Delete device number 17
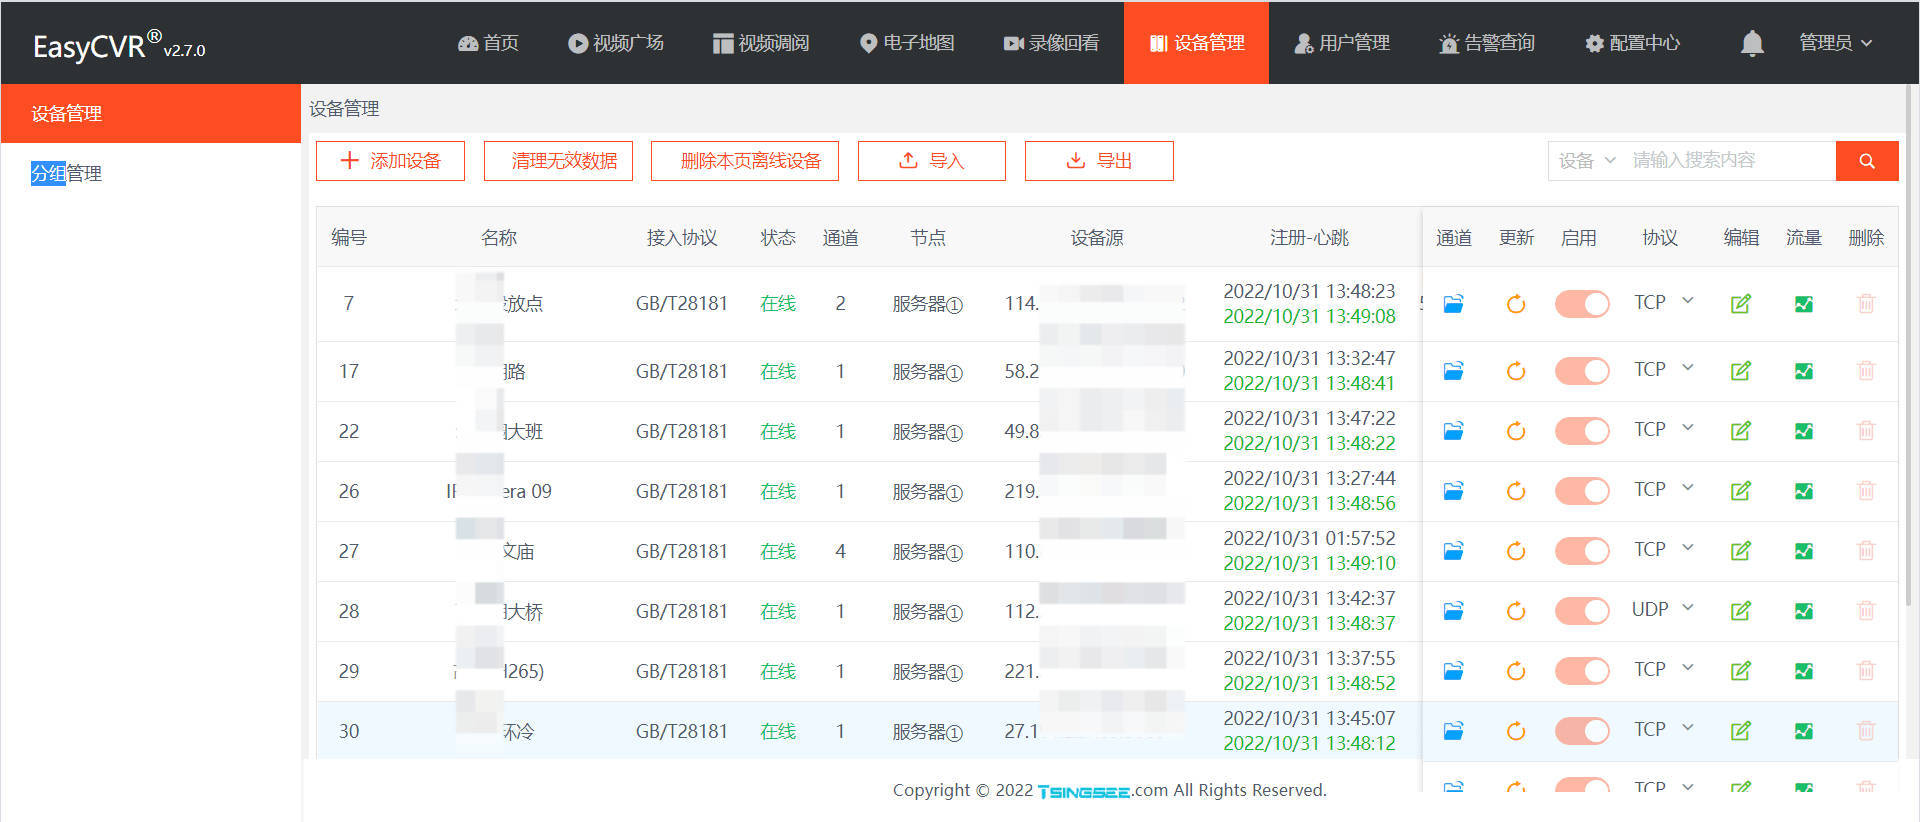1920x822 pixels. [1866, 372]
